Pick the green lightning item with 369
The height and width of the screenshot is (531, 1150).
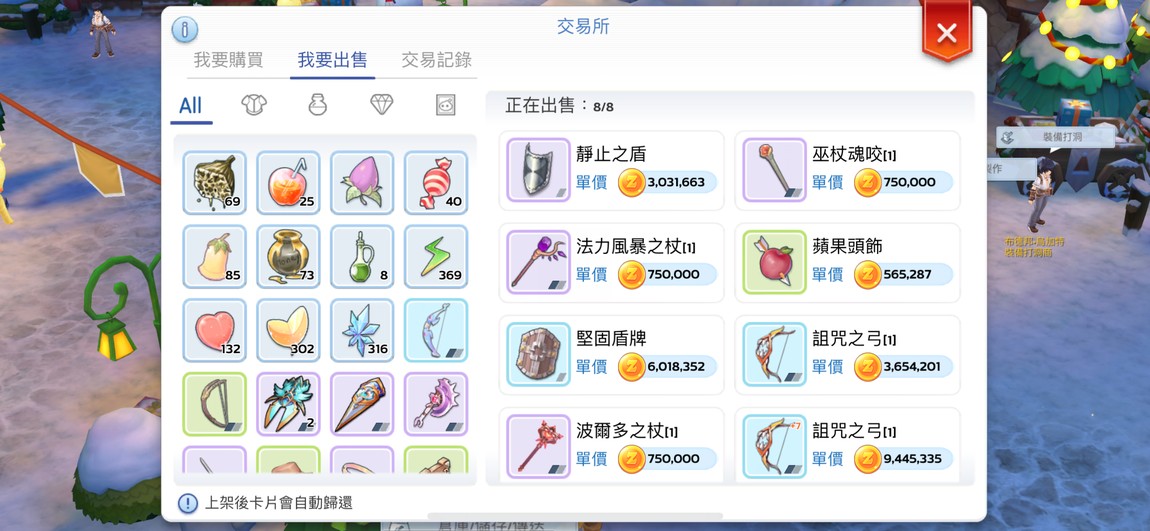click(x=436, y=257)
